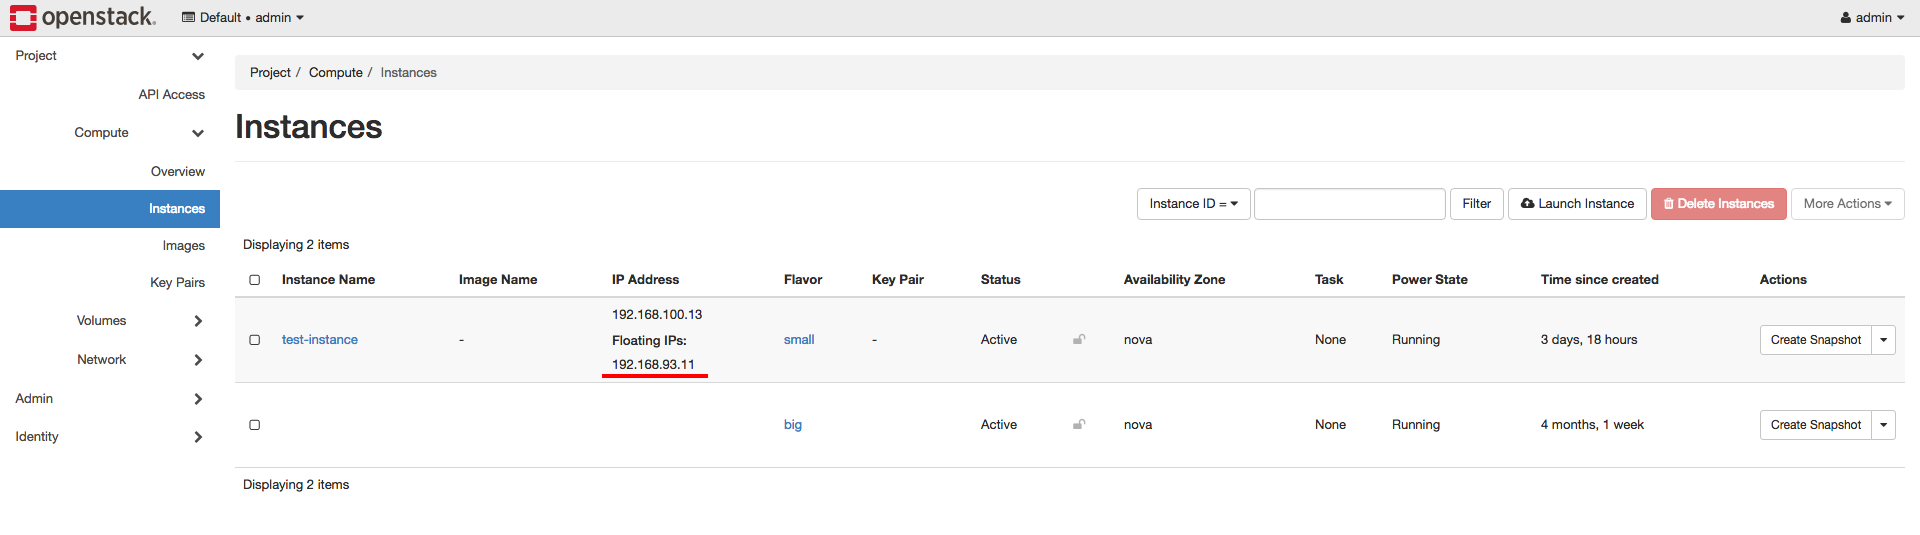Open the test-instance link

tap(320, 340)
